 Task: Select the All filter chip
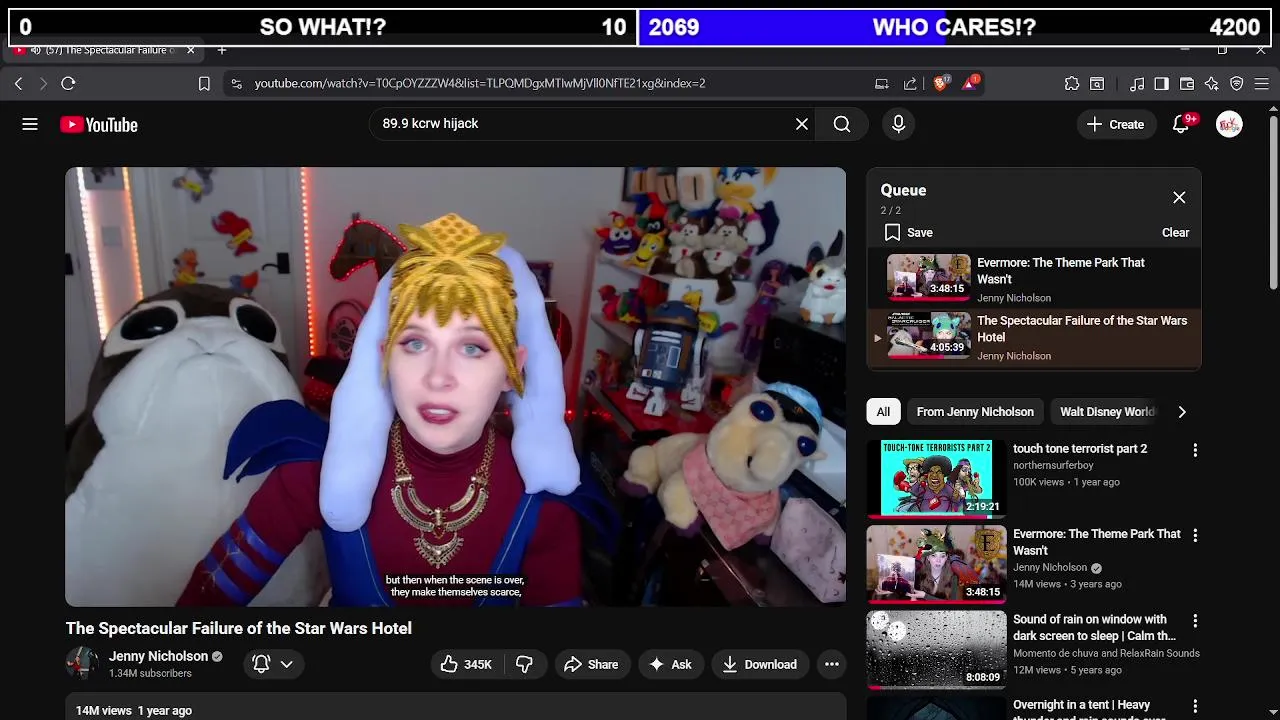(883, 412)
